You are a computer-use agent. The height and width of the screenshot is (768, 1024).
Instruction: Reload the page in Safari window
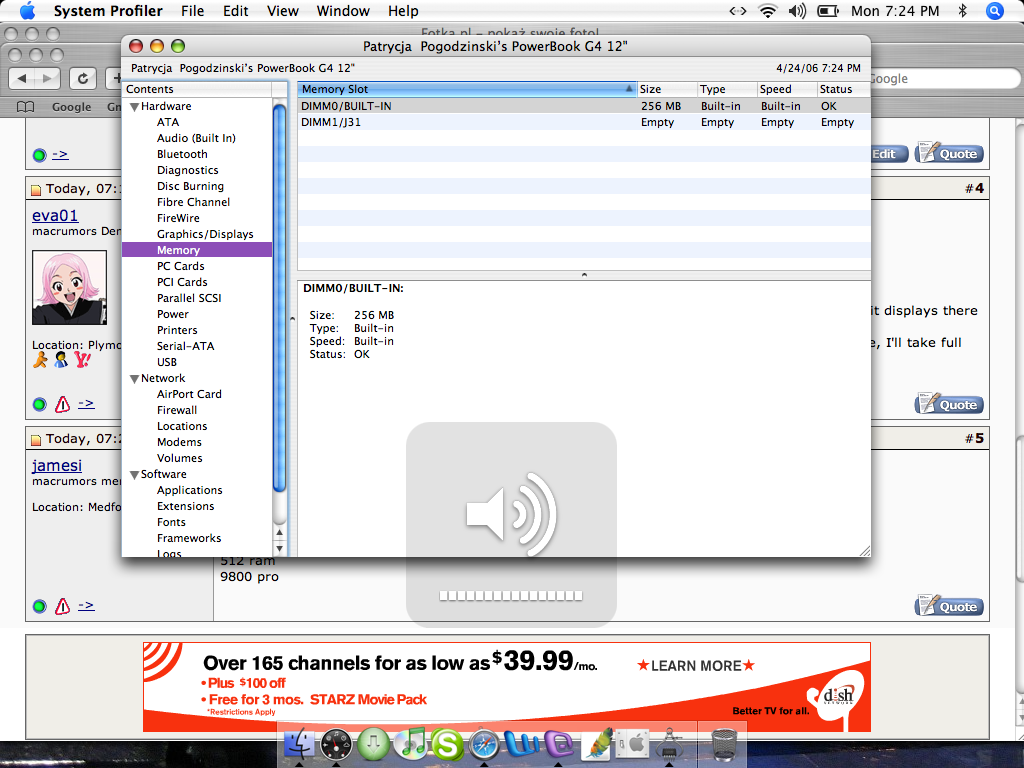83,78
